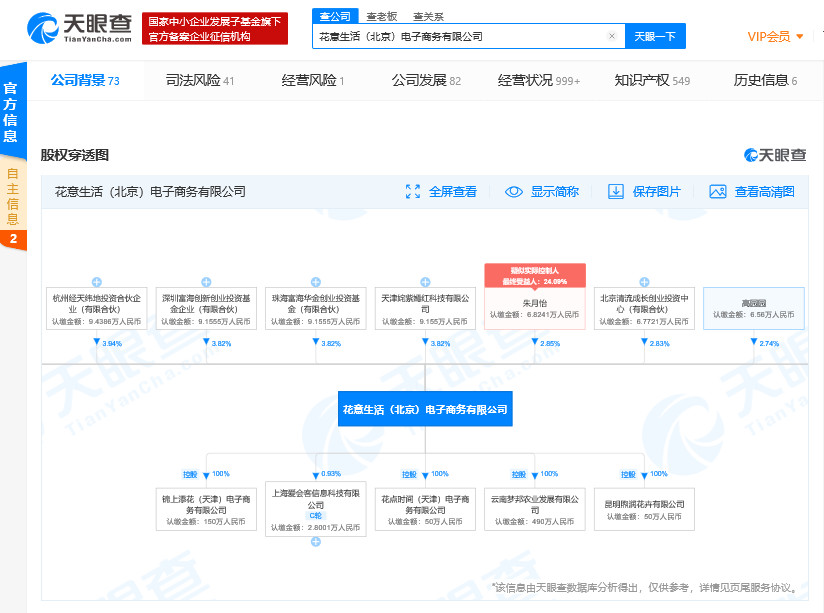Select the 查关系 search tab
The image size is (824, 613).
pos(428,16)
